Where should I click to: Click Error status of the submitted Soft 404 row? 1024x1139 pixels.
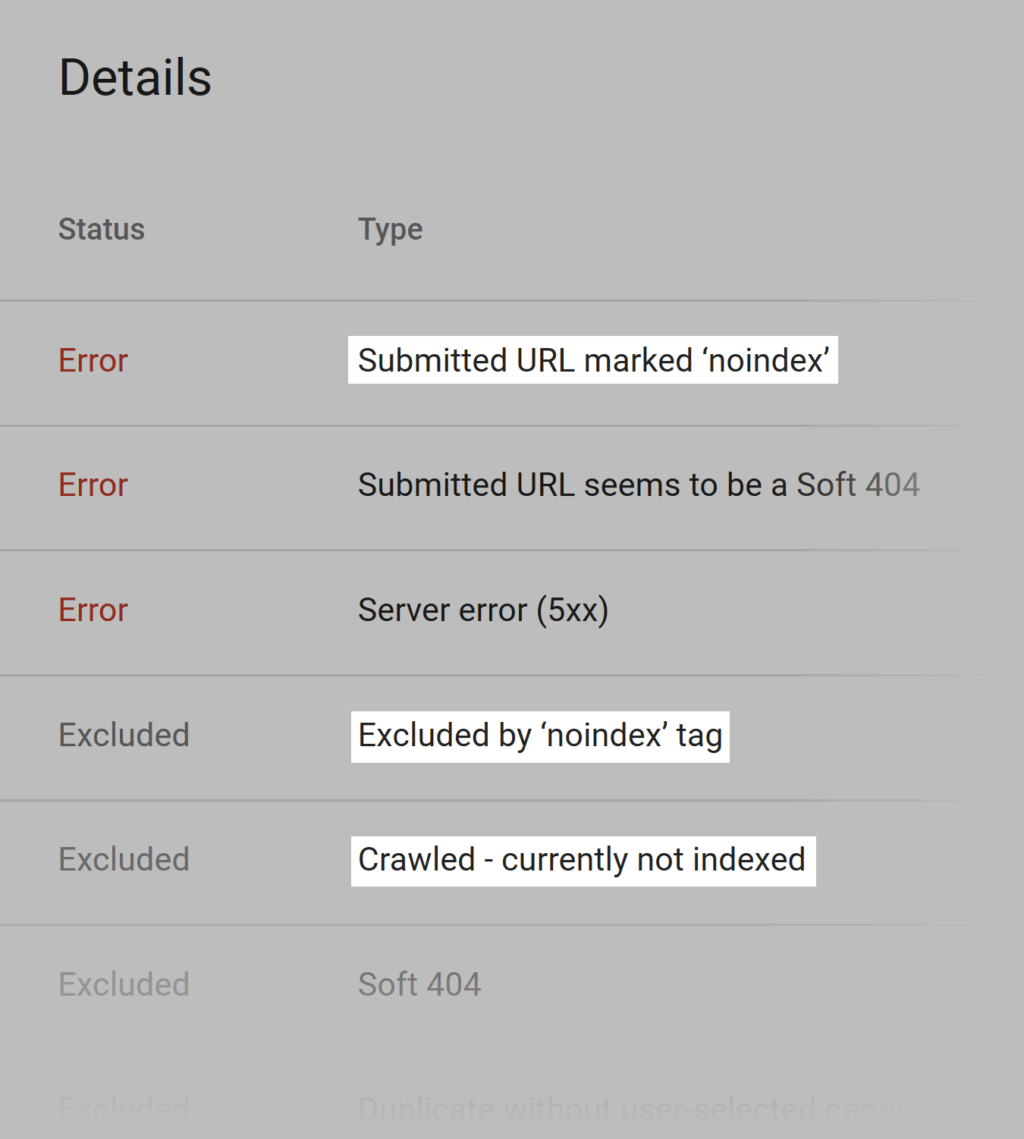point(93,485)
